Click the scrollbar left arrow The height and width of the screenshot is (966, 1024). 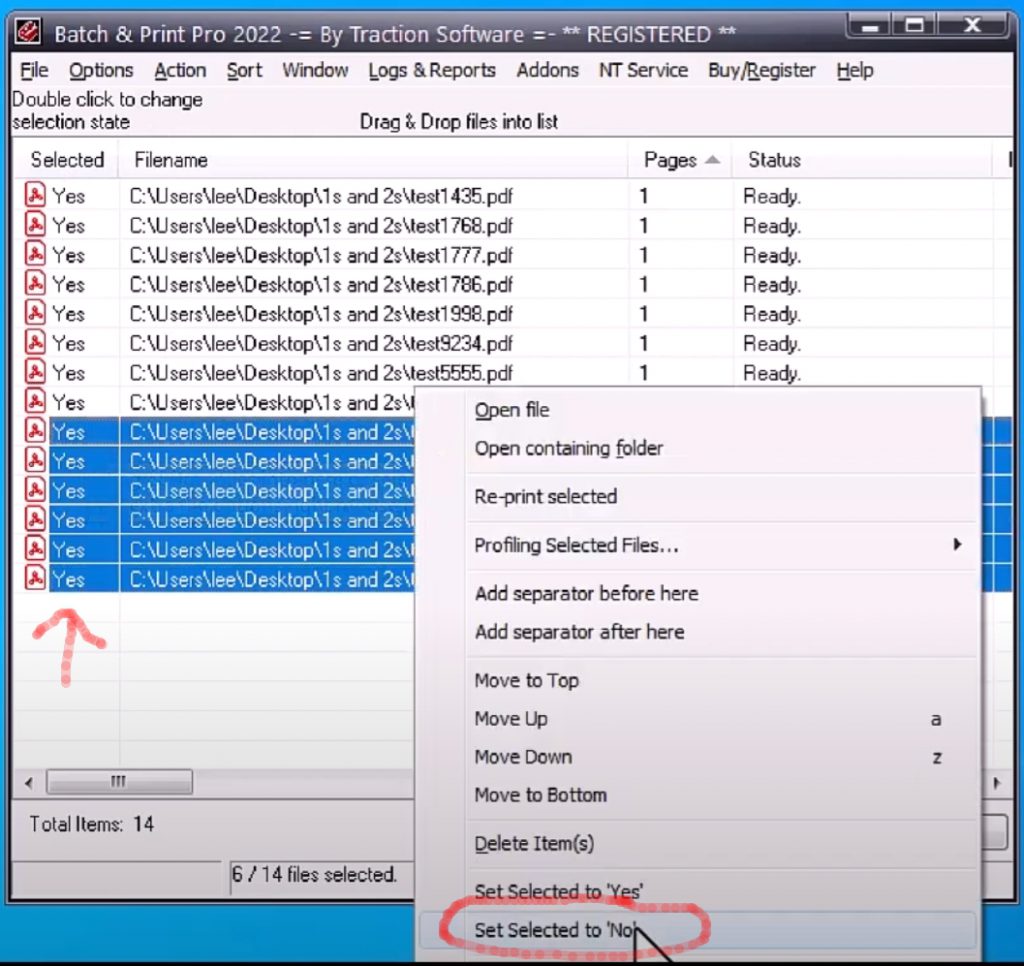[x=28, y=782]
